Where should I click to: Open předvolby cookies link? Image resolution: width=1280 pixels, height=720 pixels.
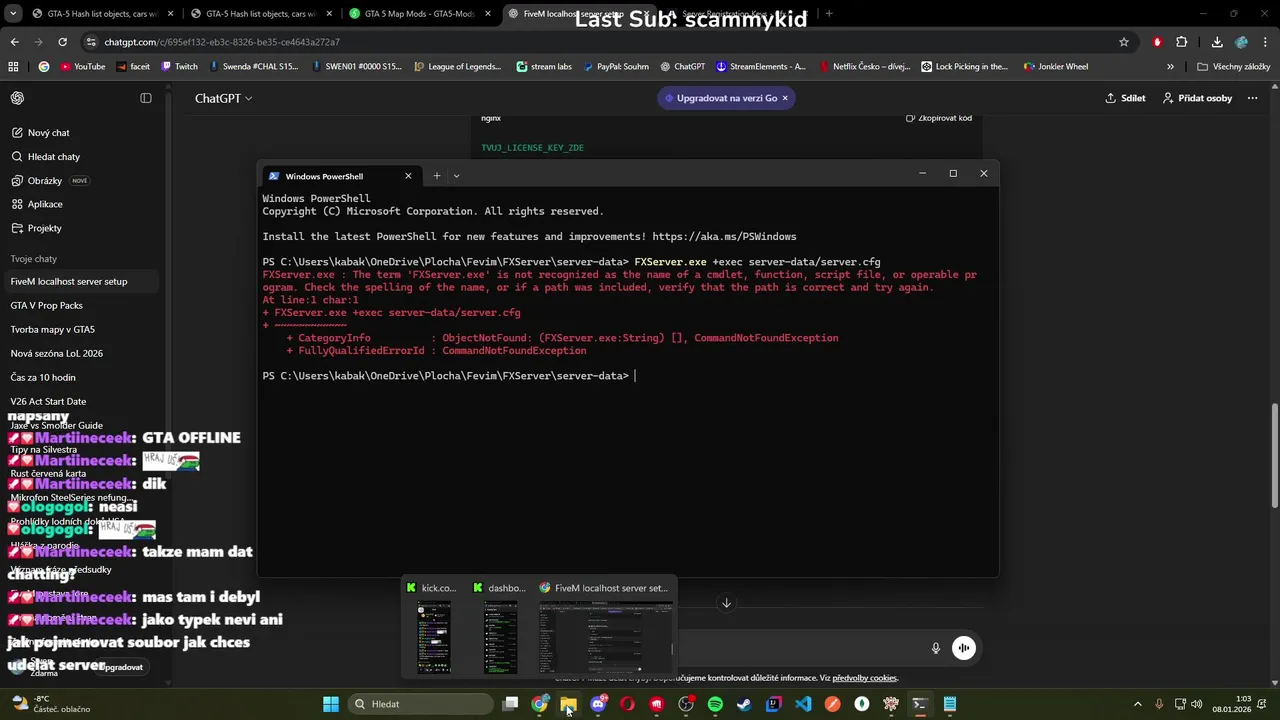coord(865,678)
